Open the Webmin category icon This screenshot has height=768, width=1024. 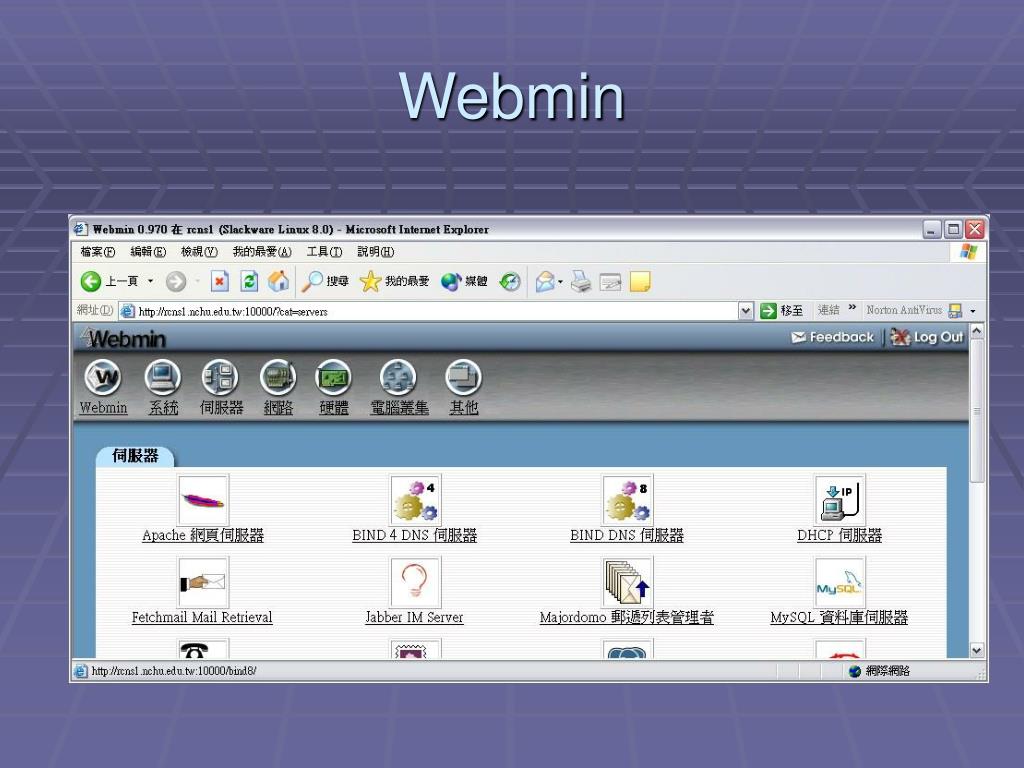click(103, 377)
